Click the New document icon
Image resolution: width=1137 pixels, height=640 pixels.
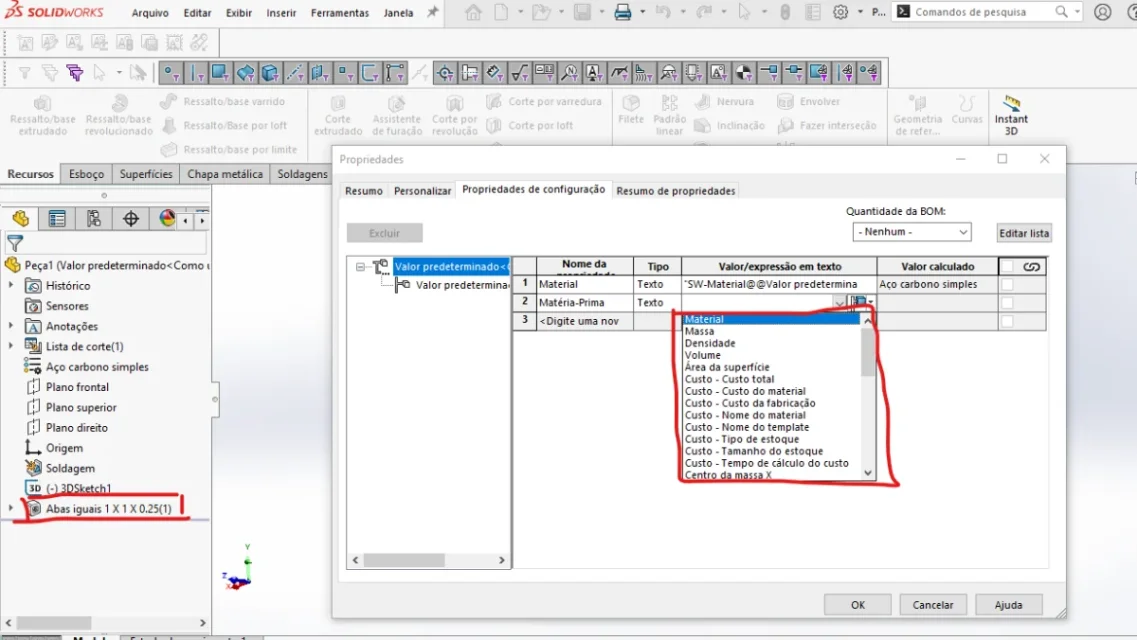tap(501, 12)
